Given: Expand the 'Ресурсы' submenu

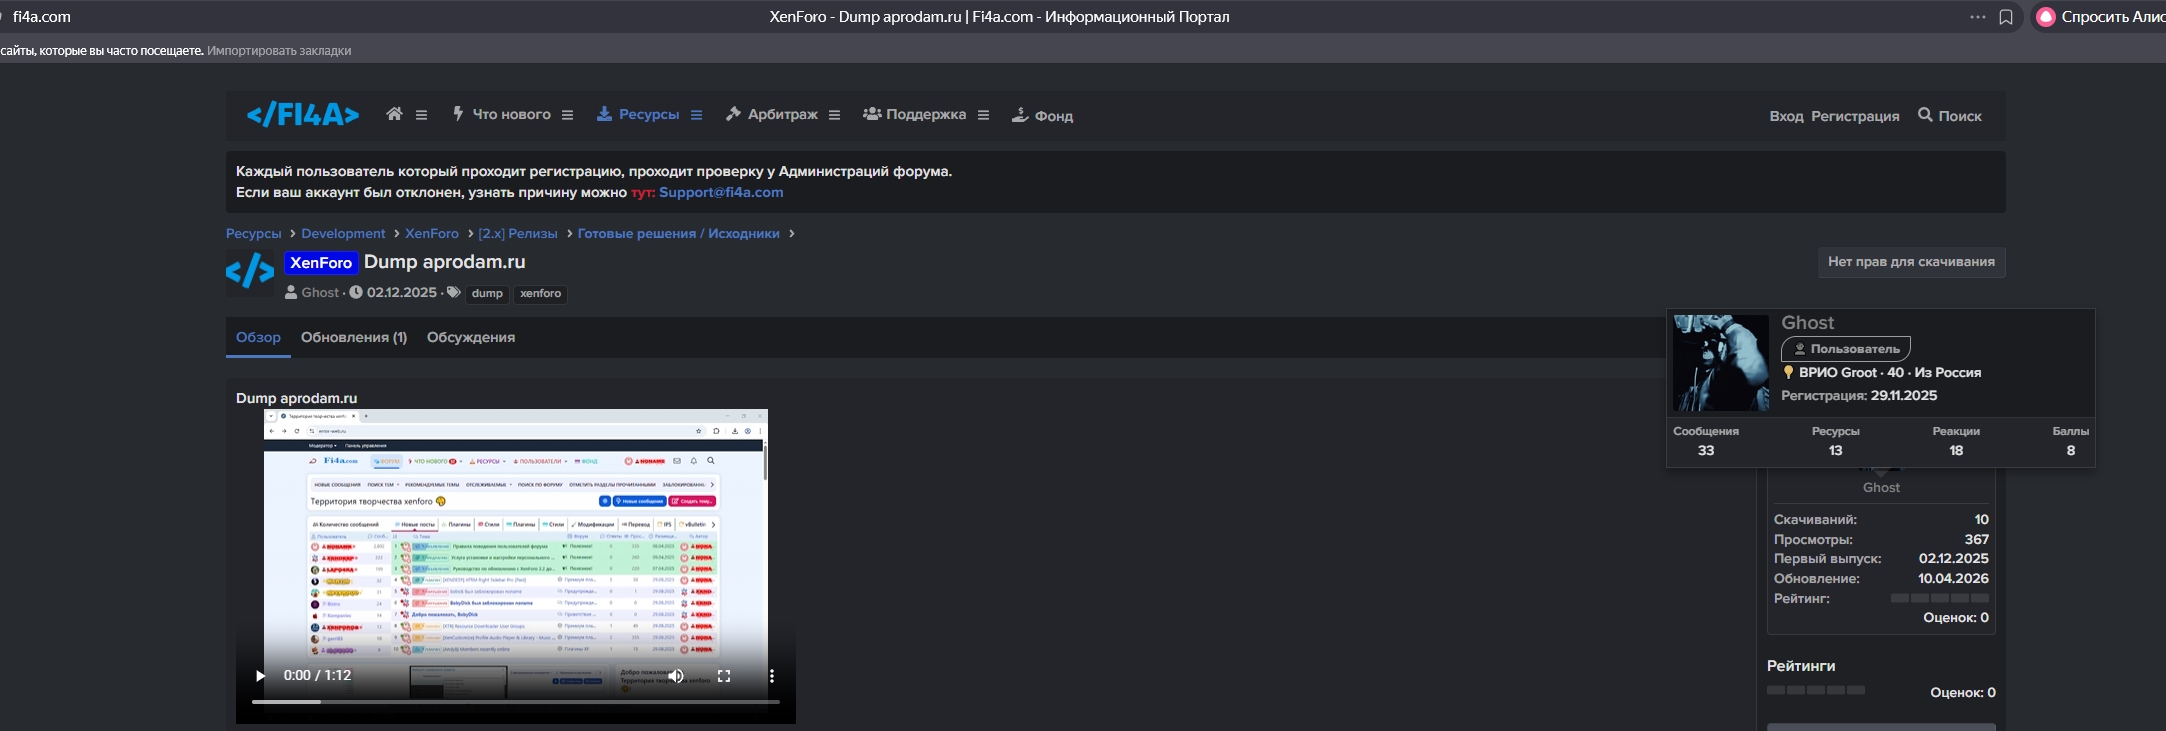Looking at the screenshot, I should (697, 115).
